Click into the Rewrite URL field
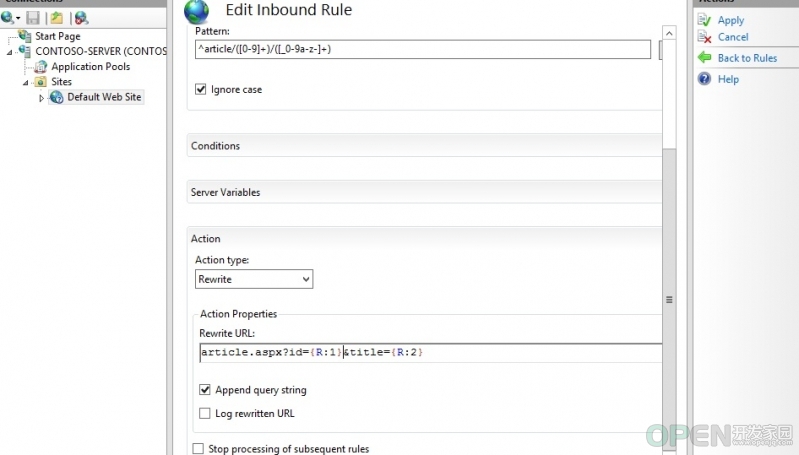Image resolution: width=799 pixels, height=455 pixels. (x=431, y=353)
